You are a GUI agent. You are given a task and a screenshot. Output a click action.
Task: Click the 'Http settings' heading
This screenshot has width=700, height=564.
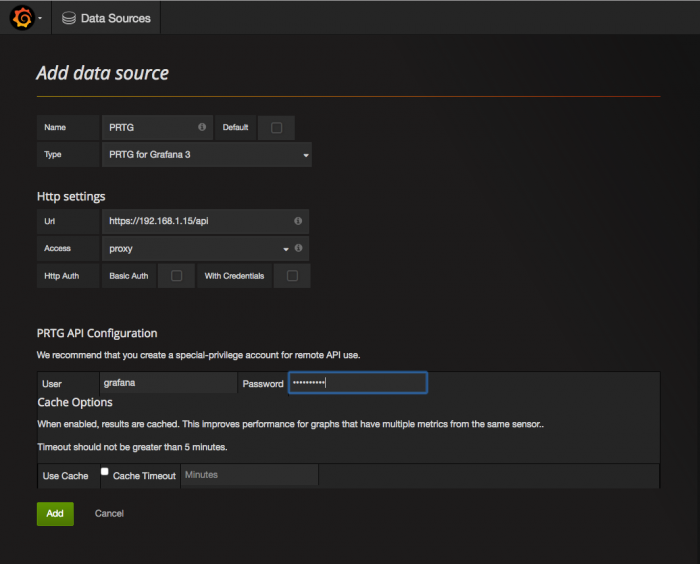tap(71, 196)
